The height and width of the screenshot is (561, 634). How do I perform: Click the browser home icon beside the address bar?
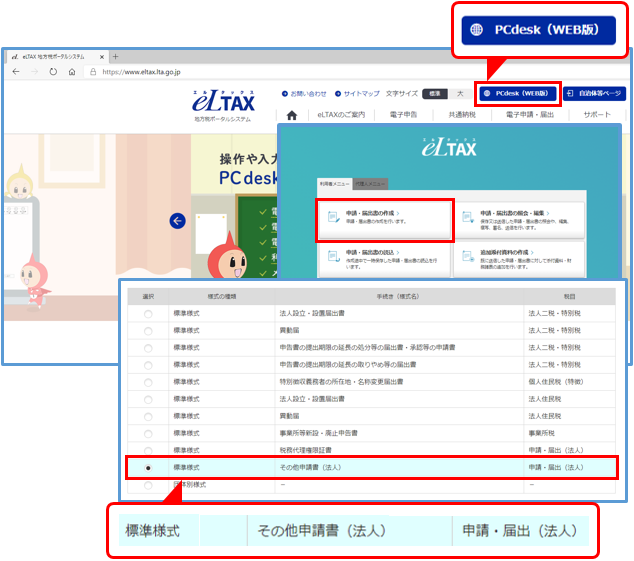pyautogui.click(x=72, y=72)
